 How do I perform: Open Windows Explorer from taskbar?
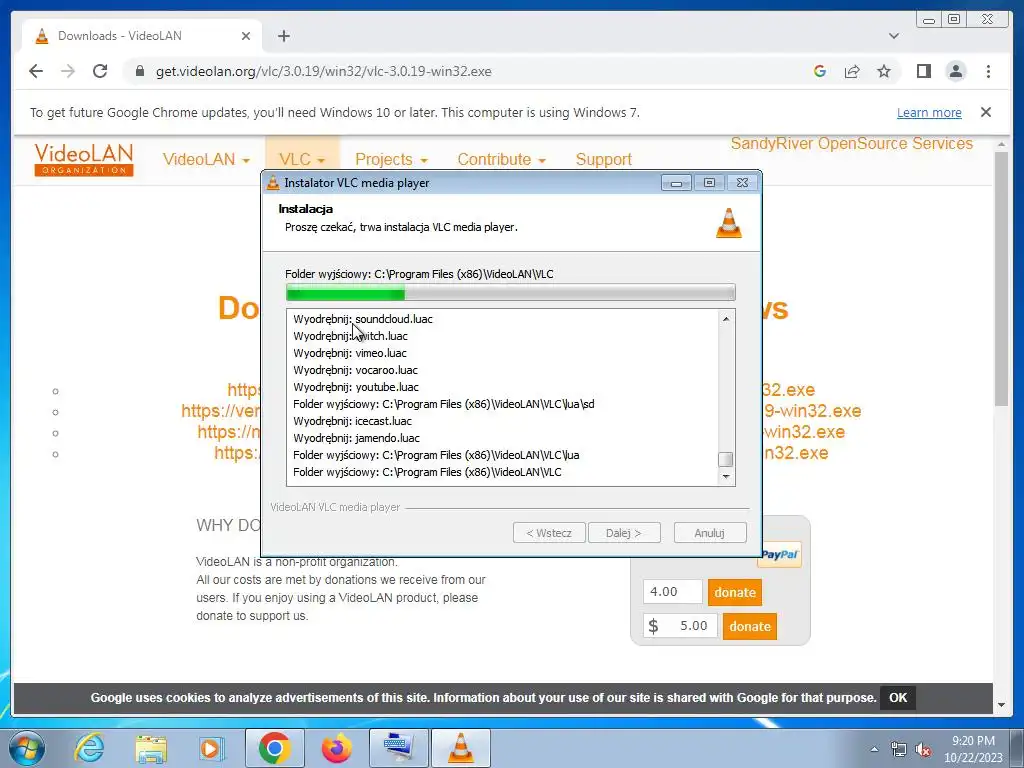[151, 748]
